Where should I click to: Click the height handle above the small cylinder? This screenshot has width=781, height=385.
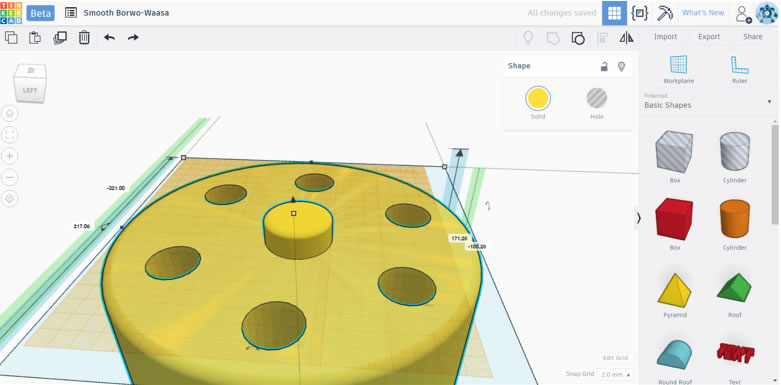pos(293,200)
